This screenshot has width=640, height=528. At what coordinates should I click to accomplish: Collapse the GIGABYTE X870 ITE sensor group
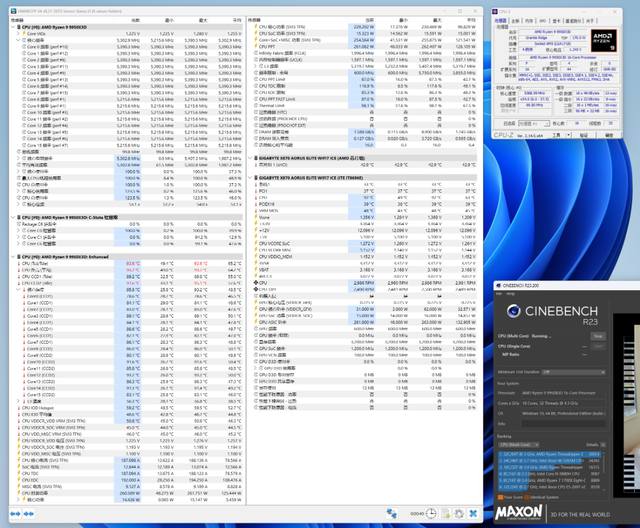click(250, 178)
